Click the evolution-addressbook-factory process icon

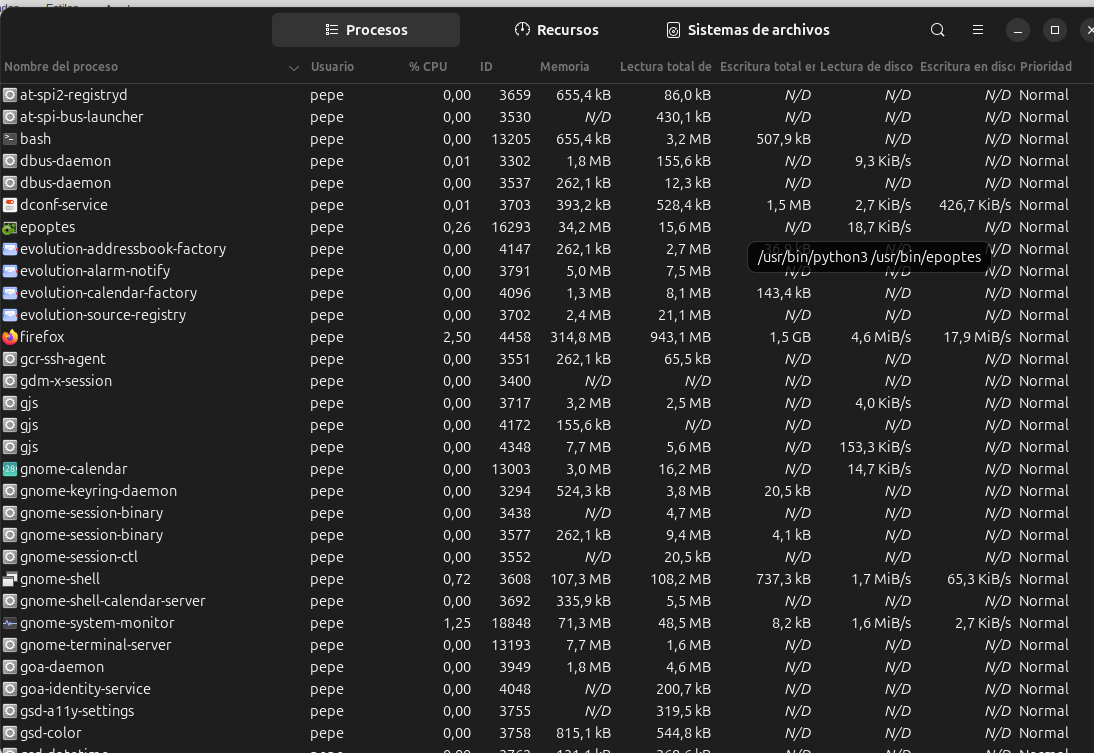(10, 249)
